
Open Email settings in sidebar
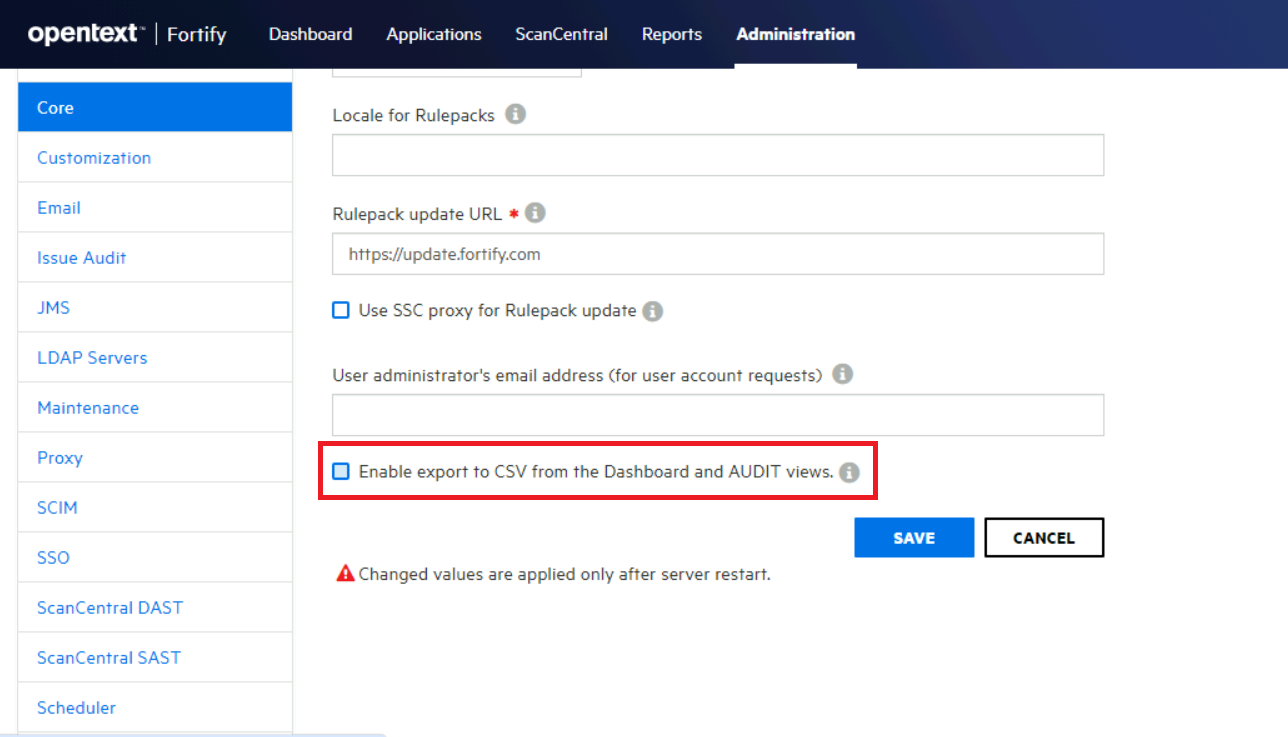pos(155,207)
